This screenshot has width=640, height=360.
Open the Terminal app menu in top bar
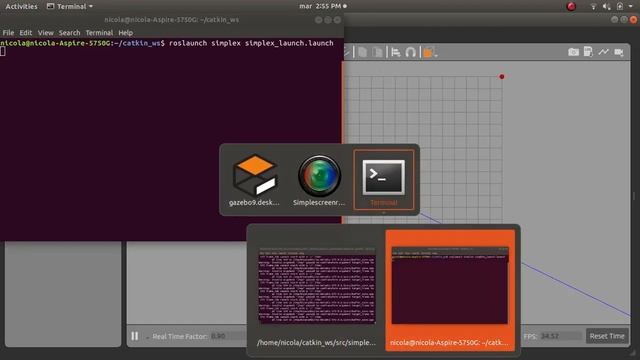pos(70,6)
